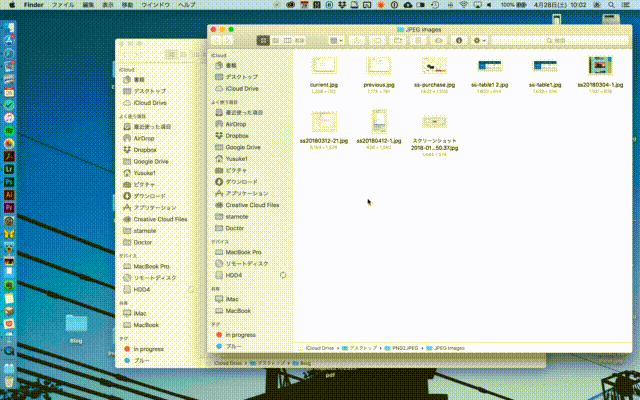Open the ファイル menu in menu bar
The height and width of the screenshot is (400, 640).
point(61,5)
